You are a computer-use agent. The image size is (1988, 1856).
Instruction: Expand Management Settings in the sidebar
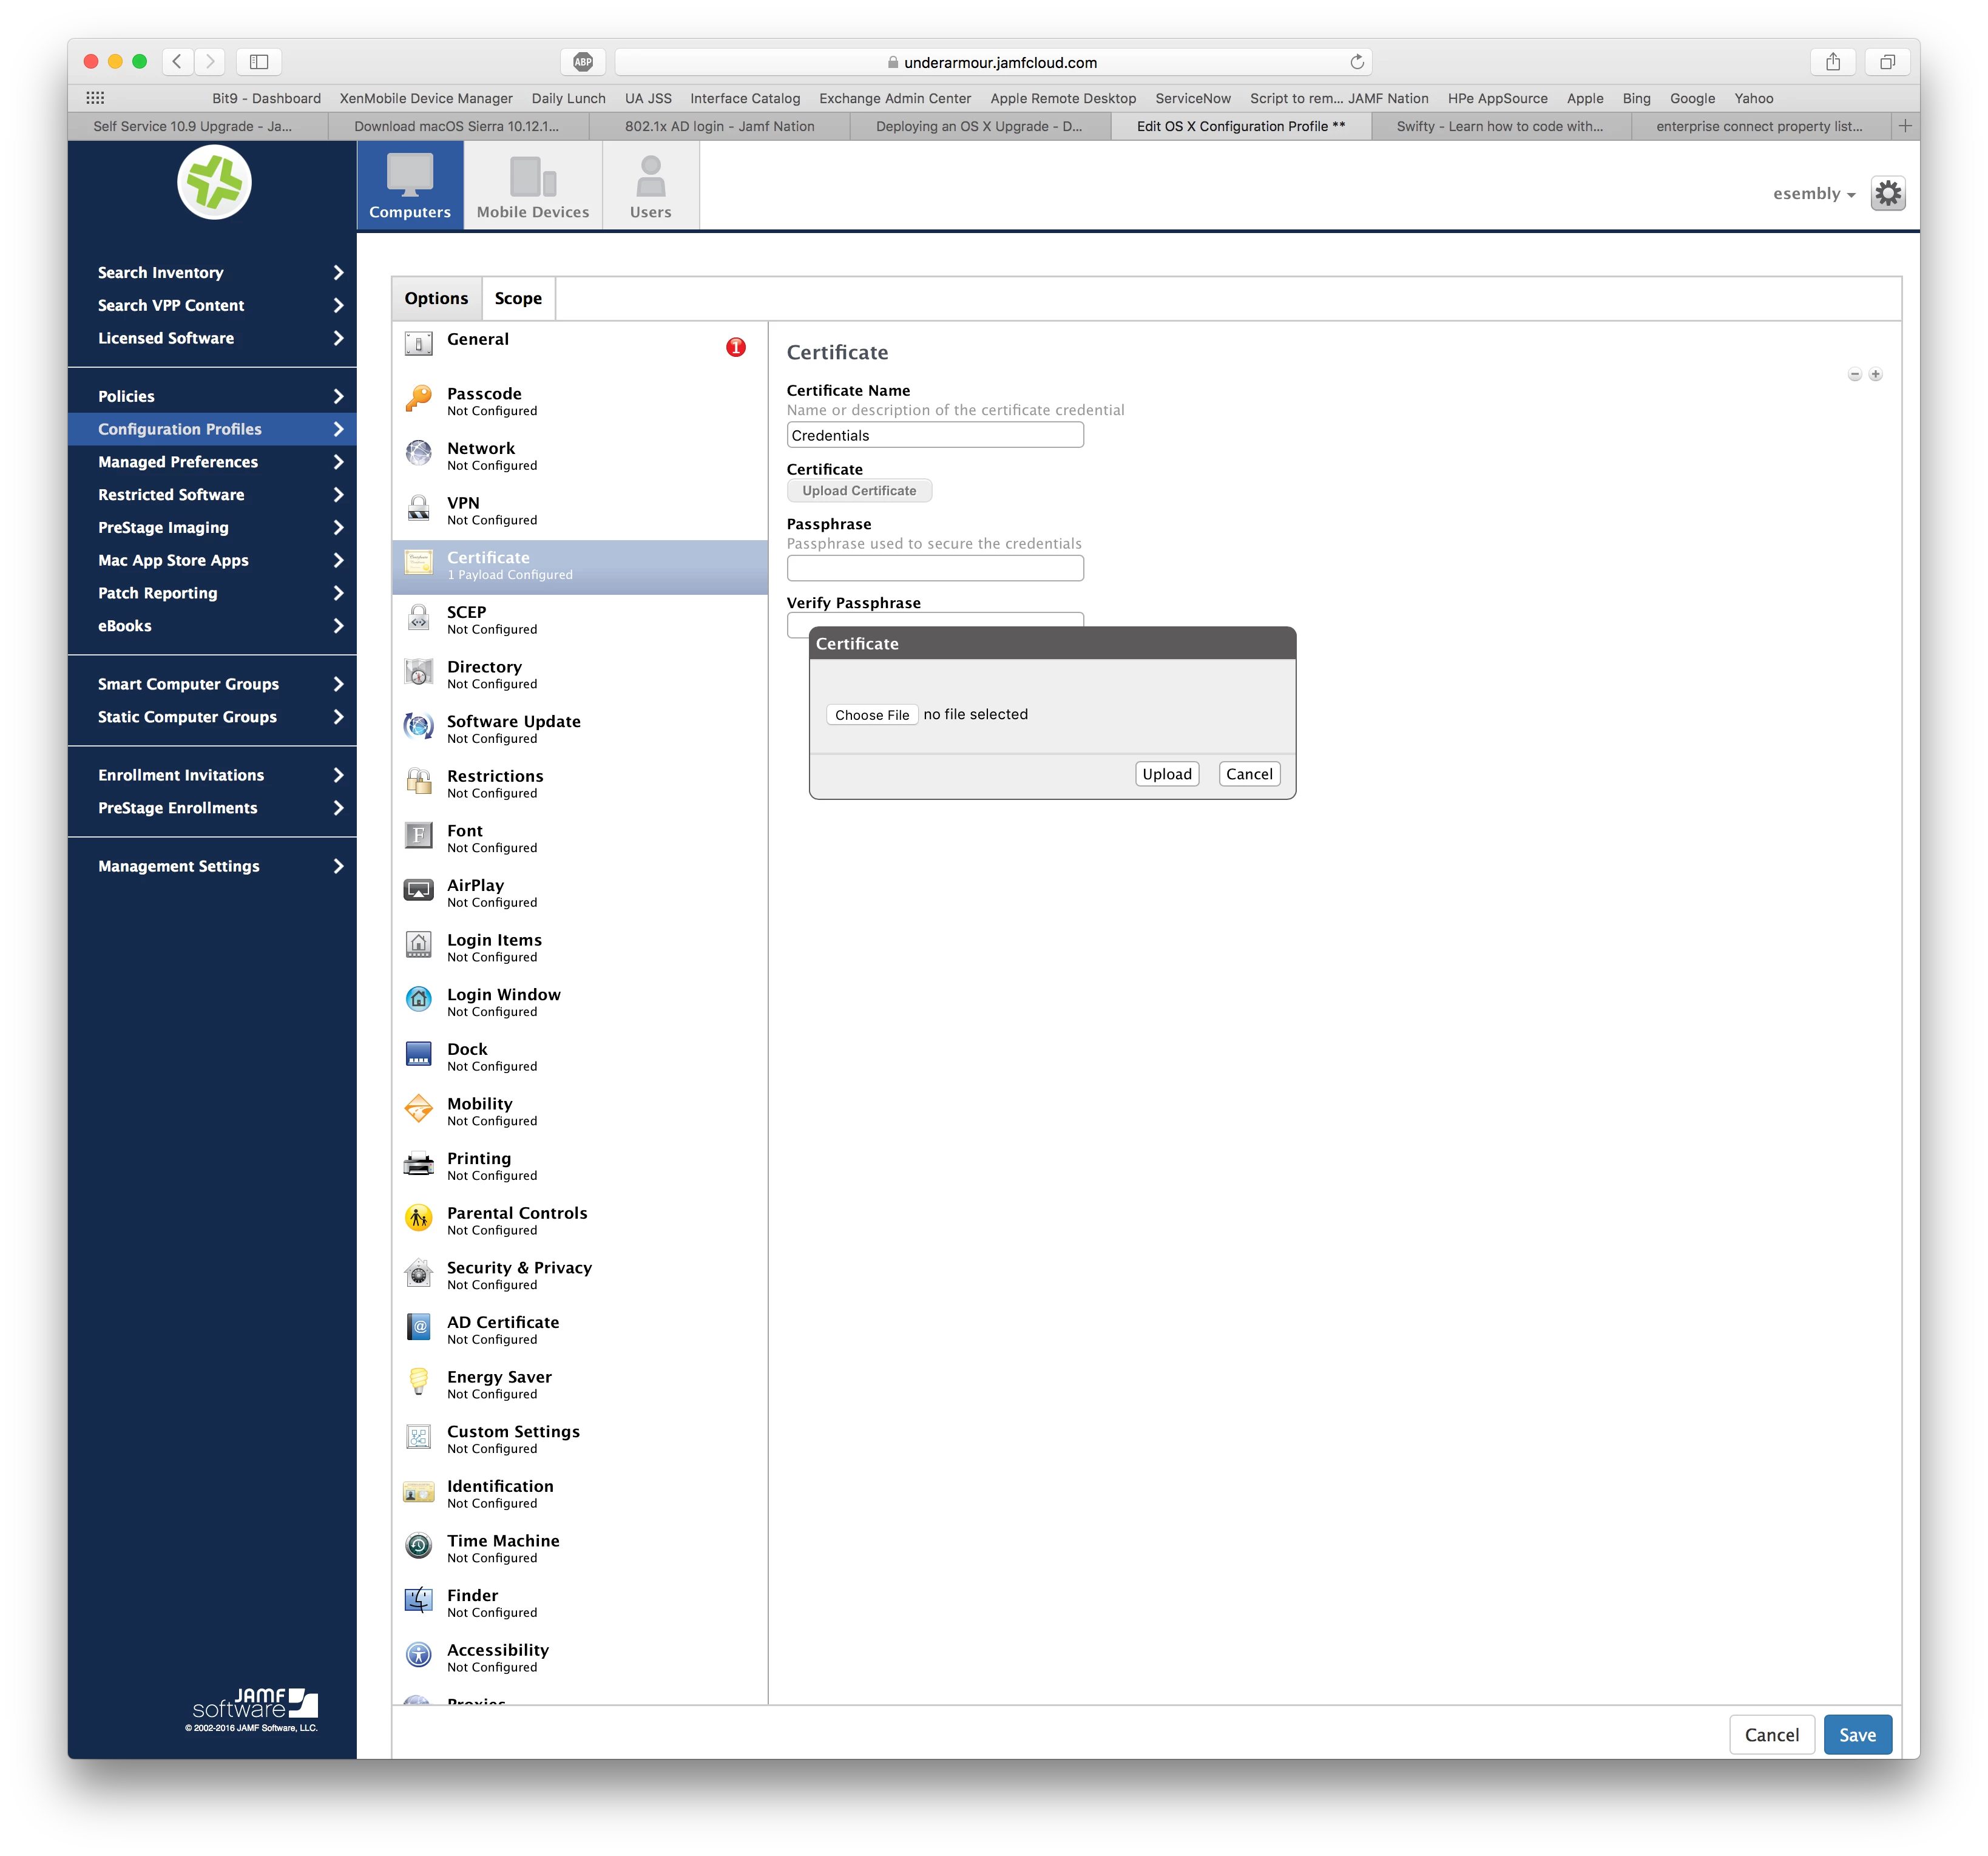pyautogui.click(x=338, y=866)
